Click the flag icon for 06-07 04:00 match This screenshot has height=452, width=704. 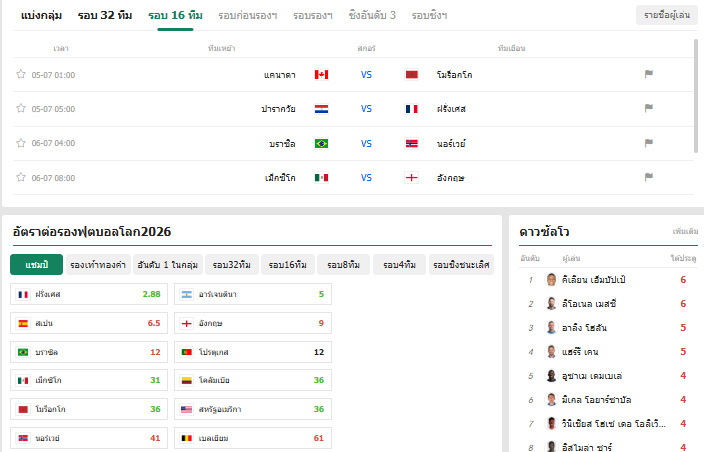pos(649,143)
